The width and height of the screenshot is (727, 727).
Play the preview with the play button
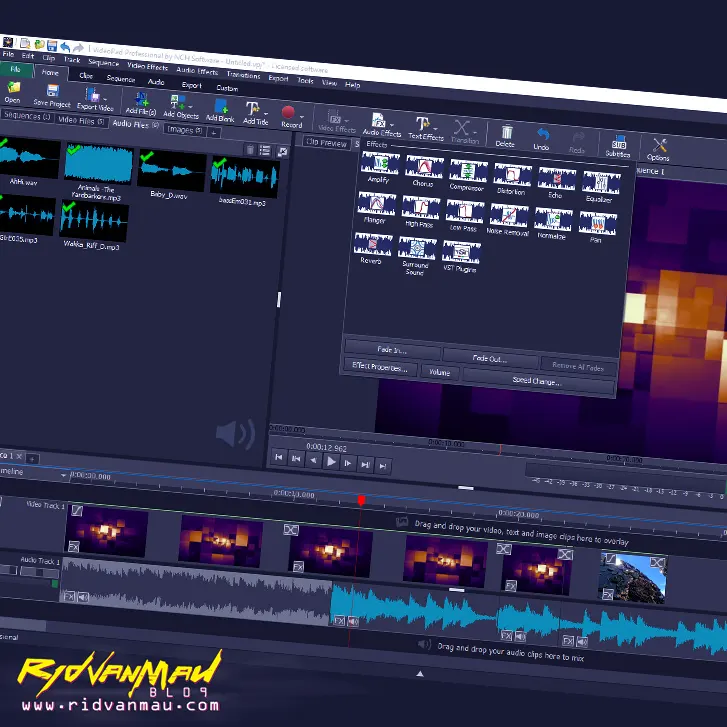pyautogui.click(x=331, y=462)
